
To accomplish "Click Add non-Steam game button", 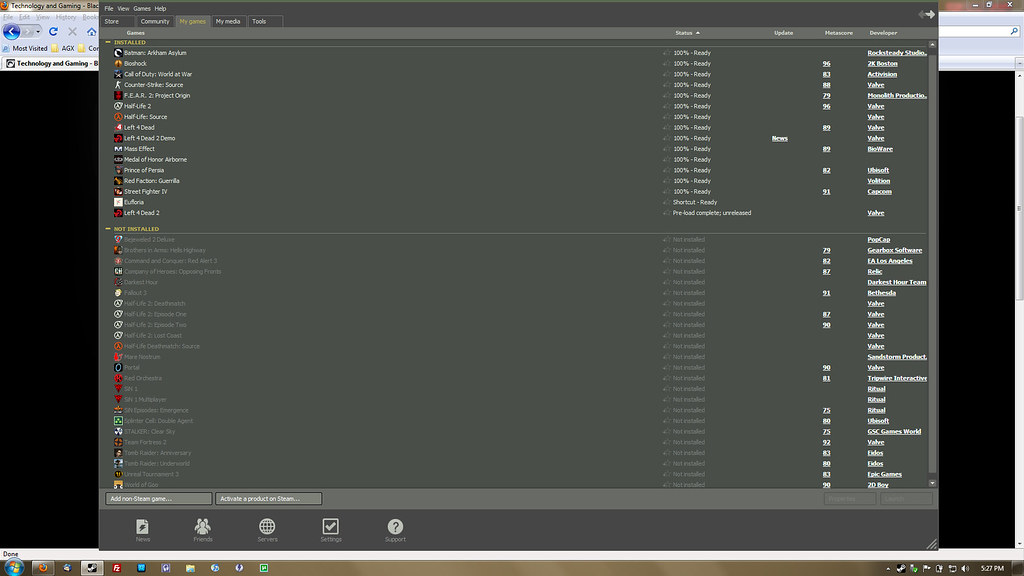I will [x=159, y=499].
